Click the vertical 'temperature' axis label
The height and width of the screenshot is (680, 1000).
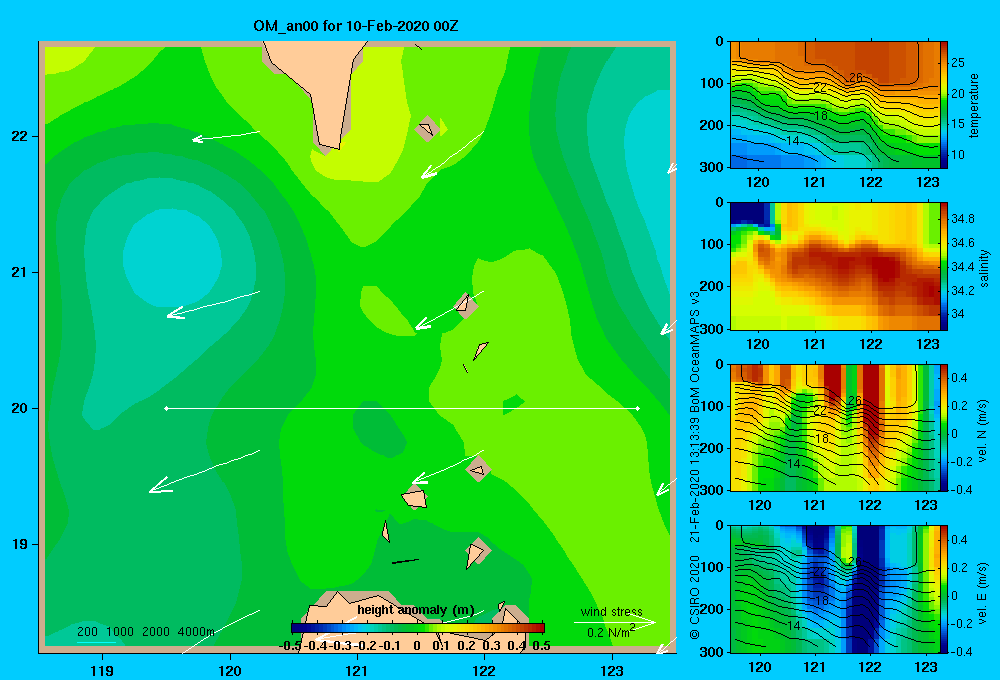[974, 105]
